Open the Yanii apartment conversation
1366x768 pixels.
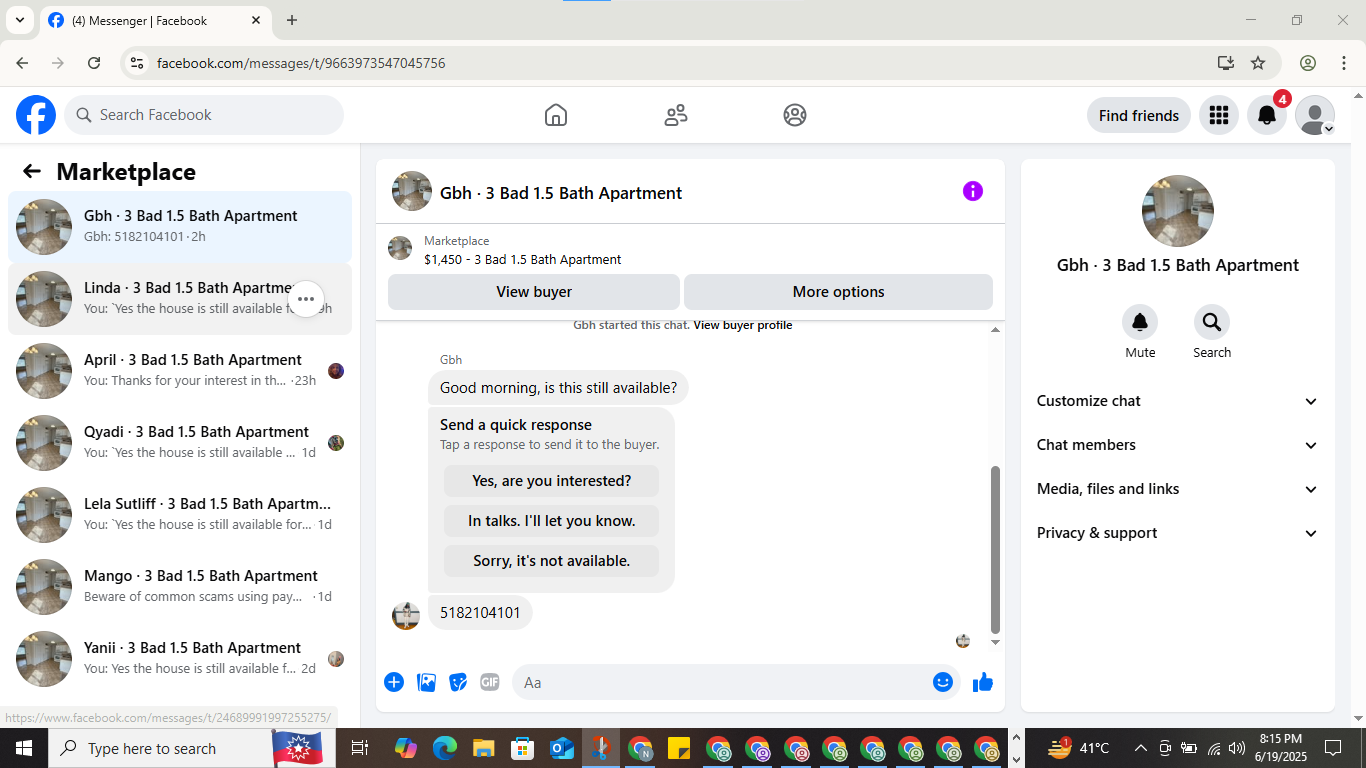click(x=180, y=659)
